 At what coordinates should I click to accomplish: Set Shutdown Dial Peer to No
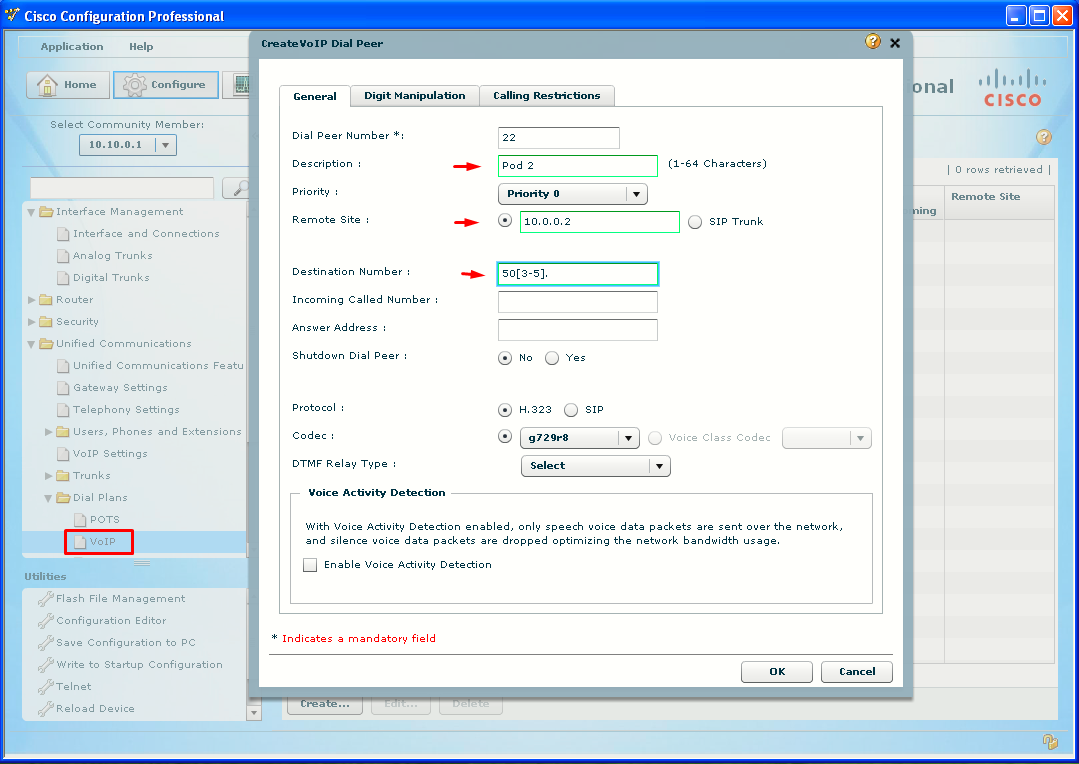coord(505,358)
